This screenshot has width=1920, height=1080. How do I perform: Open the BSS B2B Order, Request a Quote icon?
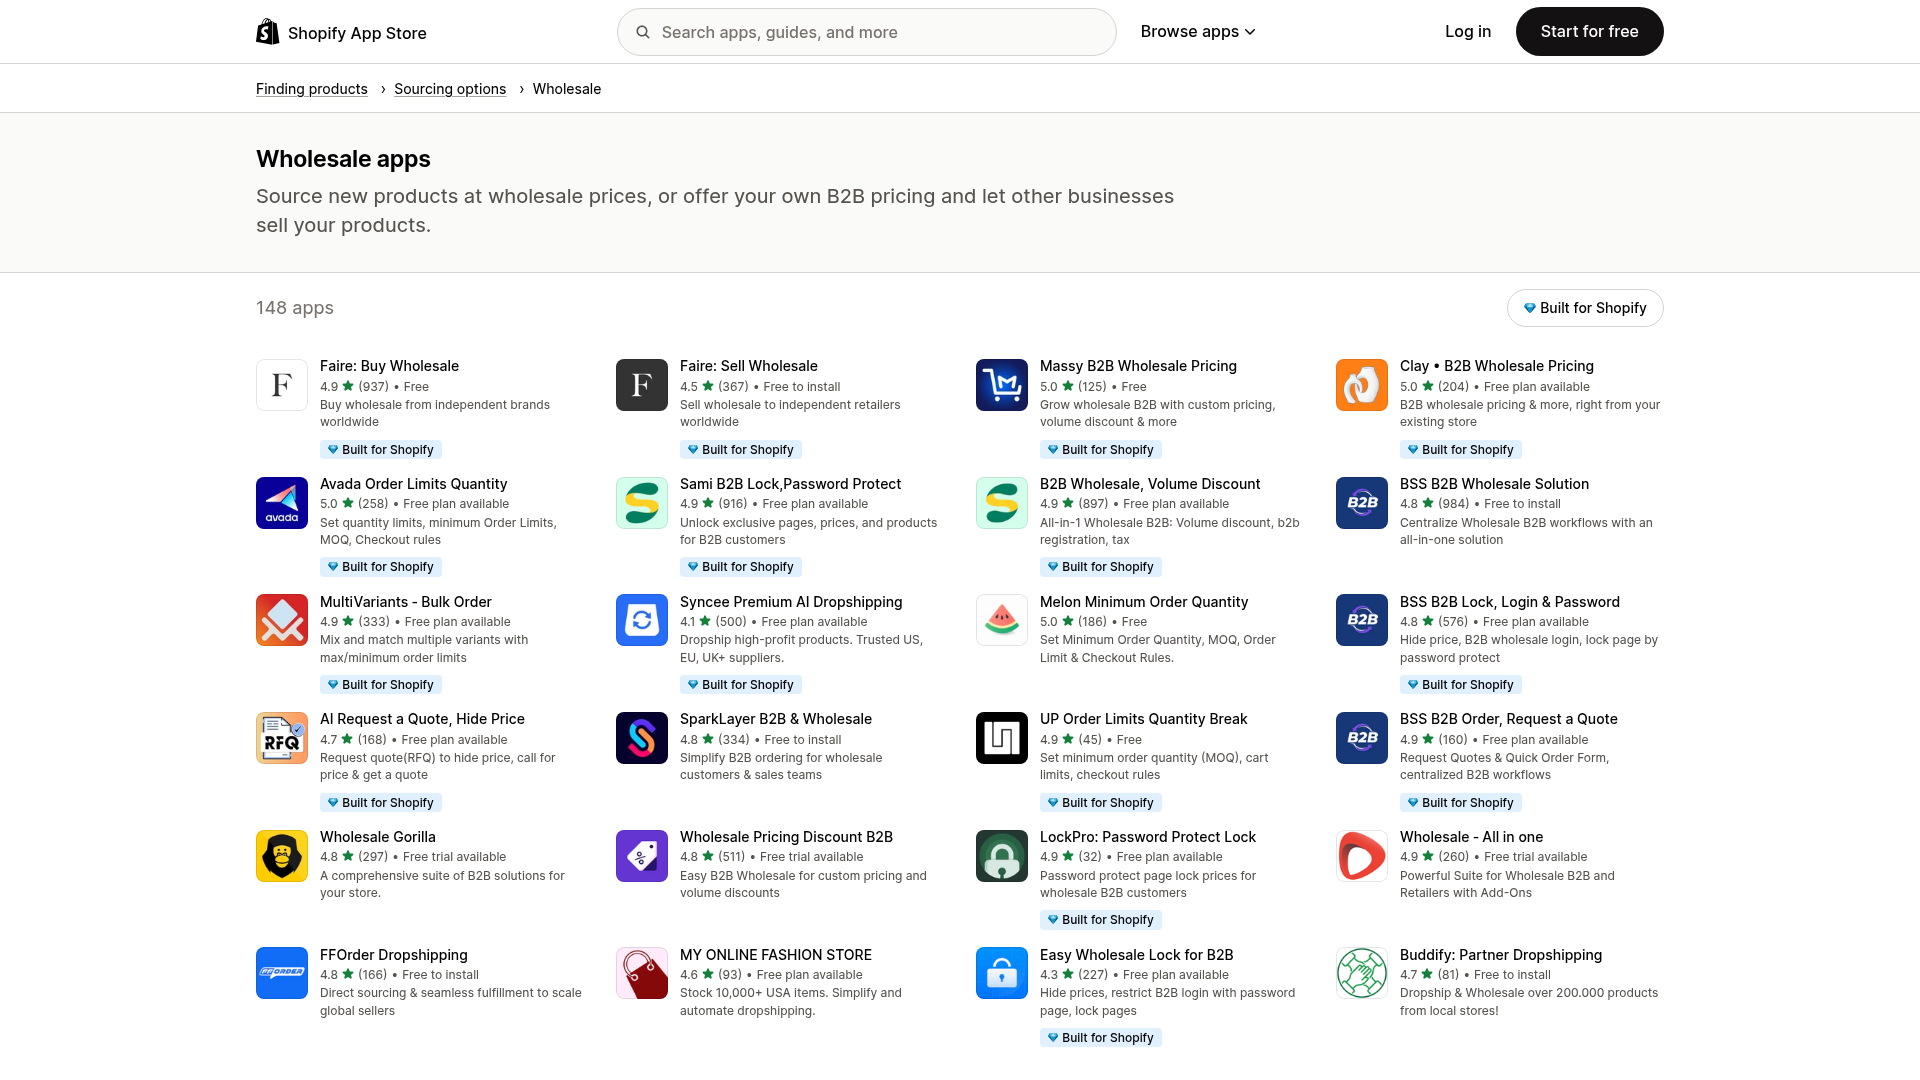[1362, 738]
